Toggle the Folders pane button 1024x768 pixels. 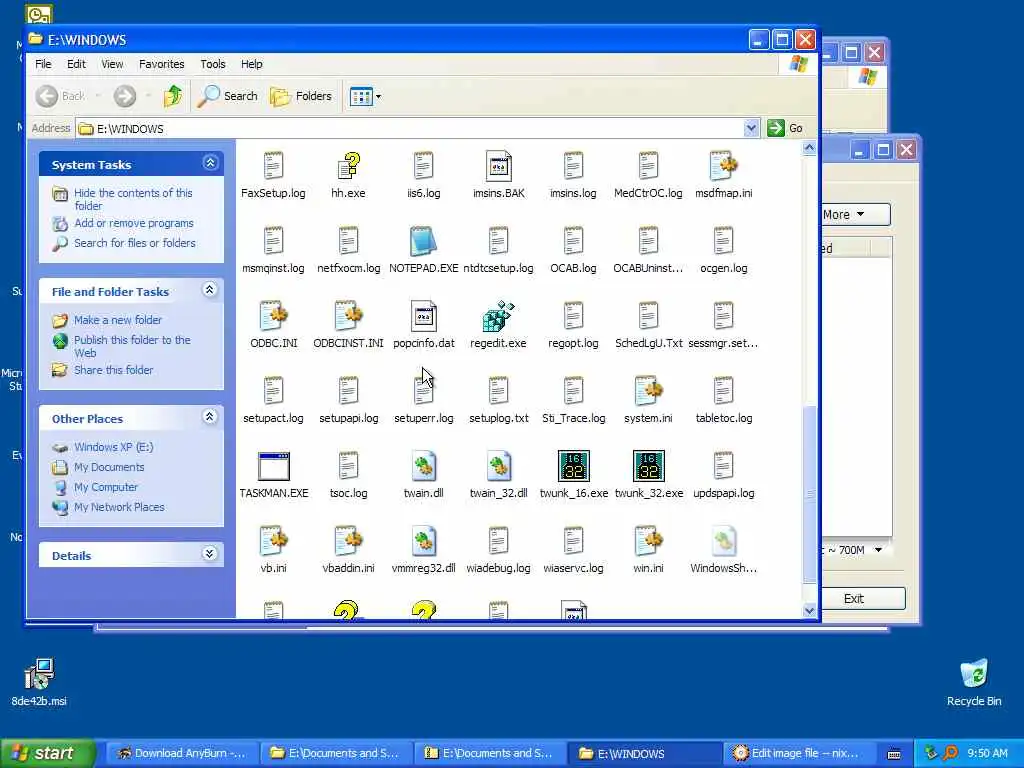click(301, 96)
